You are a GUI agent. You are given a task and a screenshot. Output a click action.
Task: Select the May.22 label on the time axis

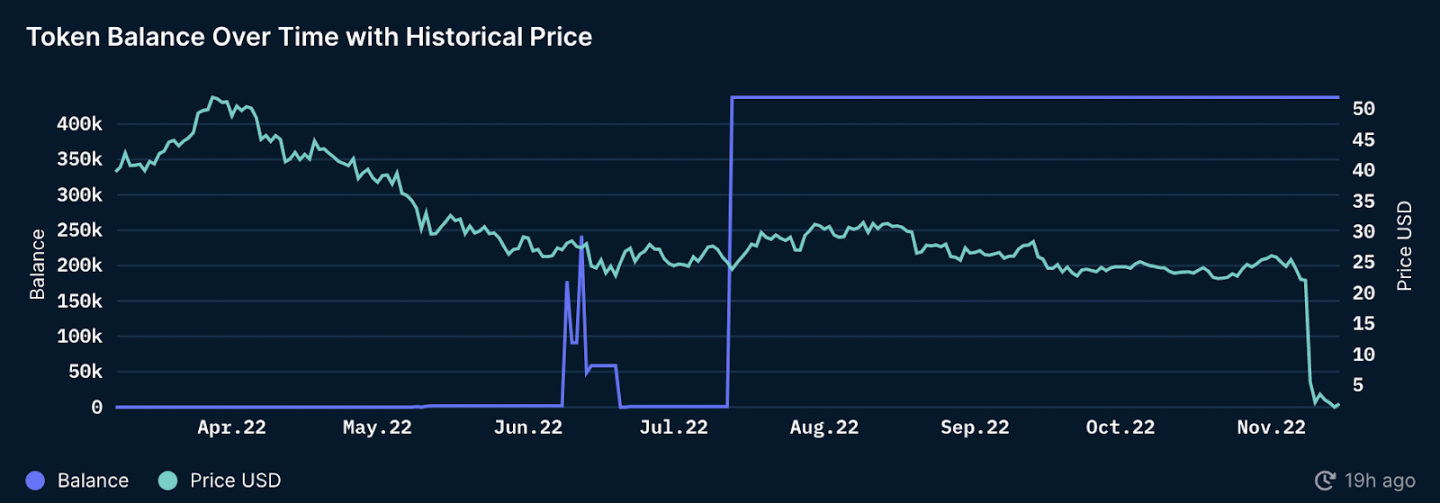pyautogui.click(x=377, y=428)
